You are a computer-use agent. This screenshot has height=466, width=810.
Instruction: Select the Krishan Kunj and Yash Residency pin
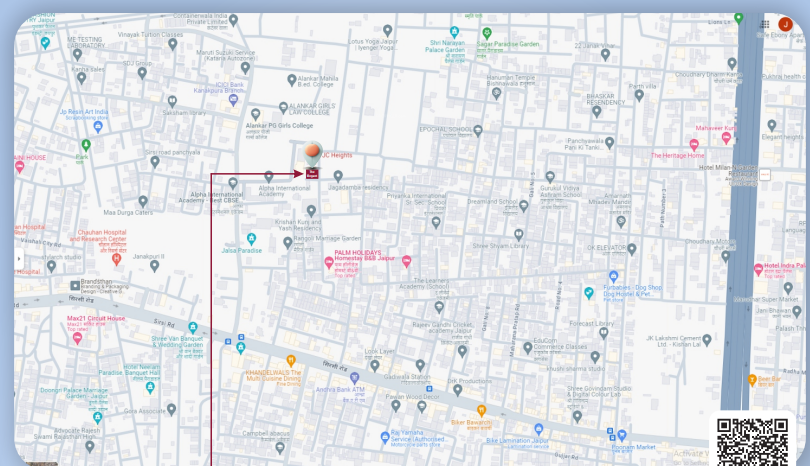pos(311,211)
